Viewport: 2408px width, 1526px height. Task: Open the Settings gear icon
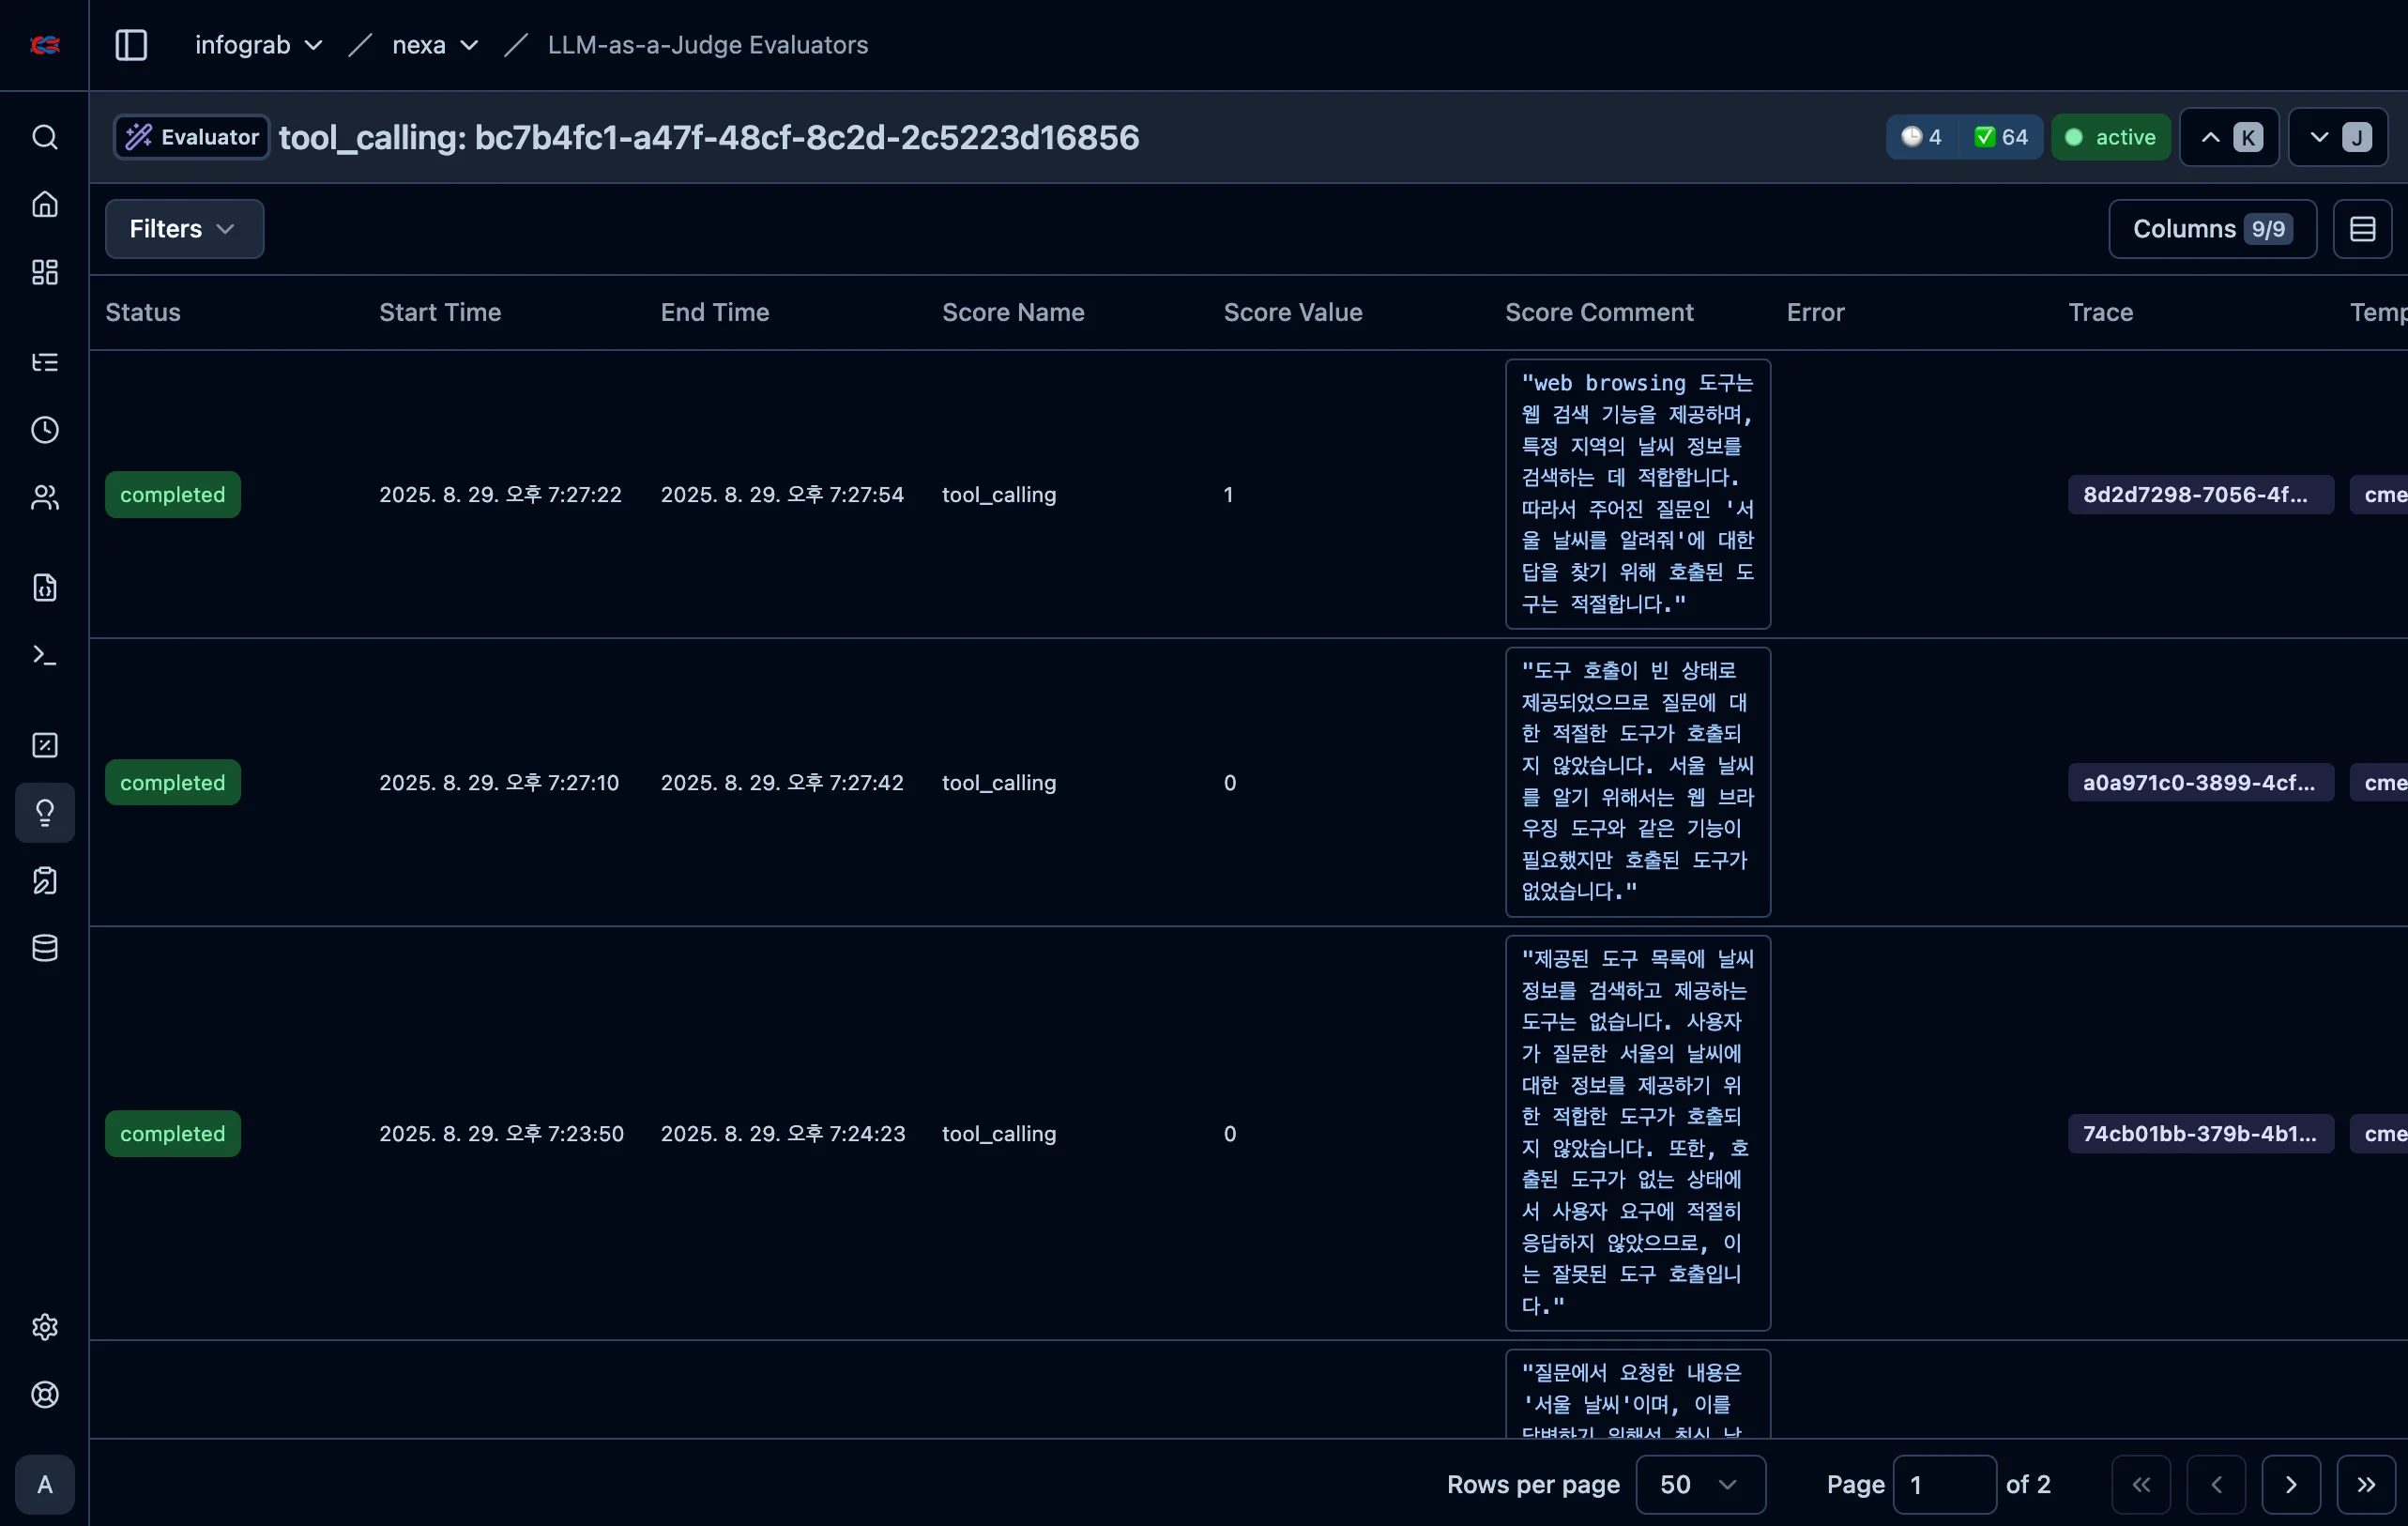pyautogui.click(x=45, y=1327)
